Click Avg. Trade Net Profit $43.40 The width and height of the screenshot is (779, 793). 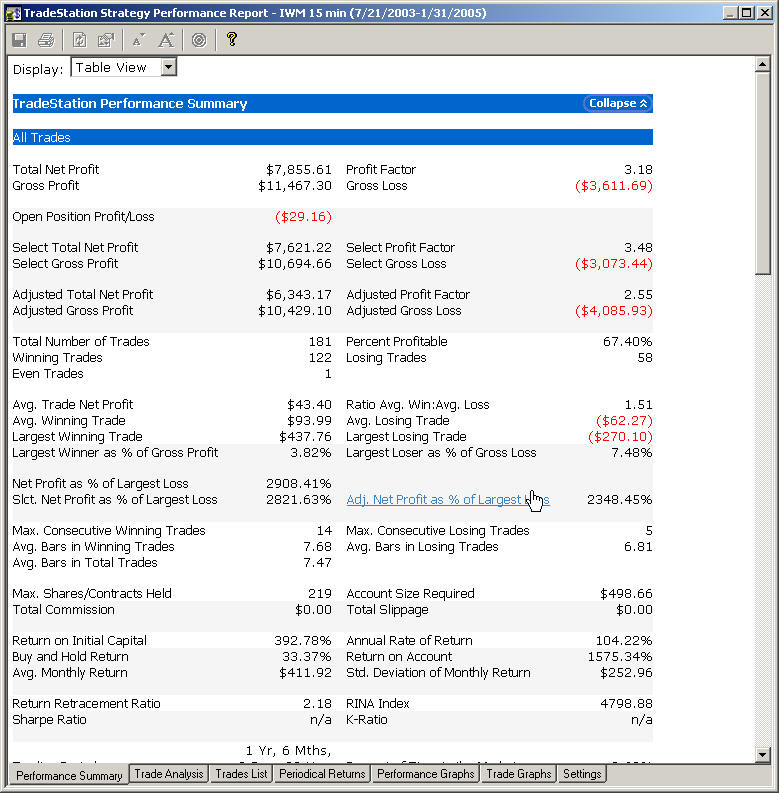pyautogui.click(x=309, y=405)
